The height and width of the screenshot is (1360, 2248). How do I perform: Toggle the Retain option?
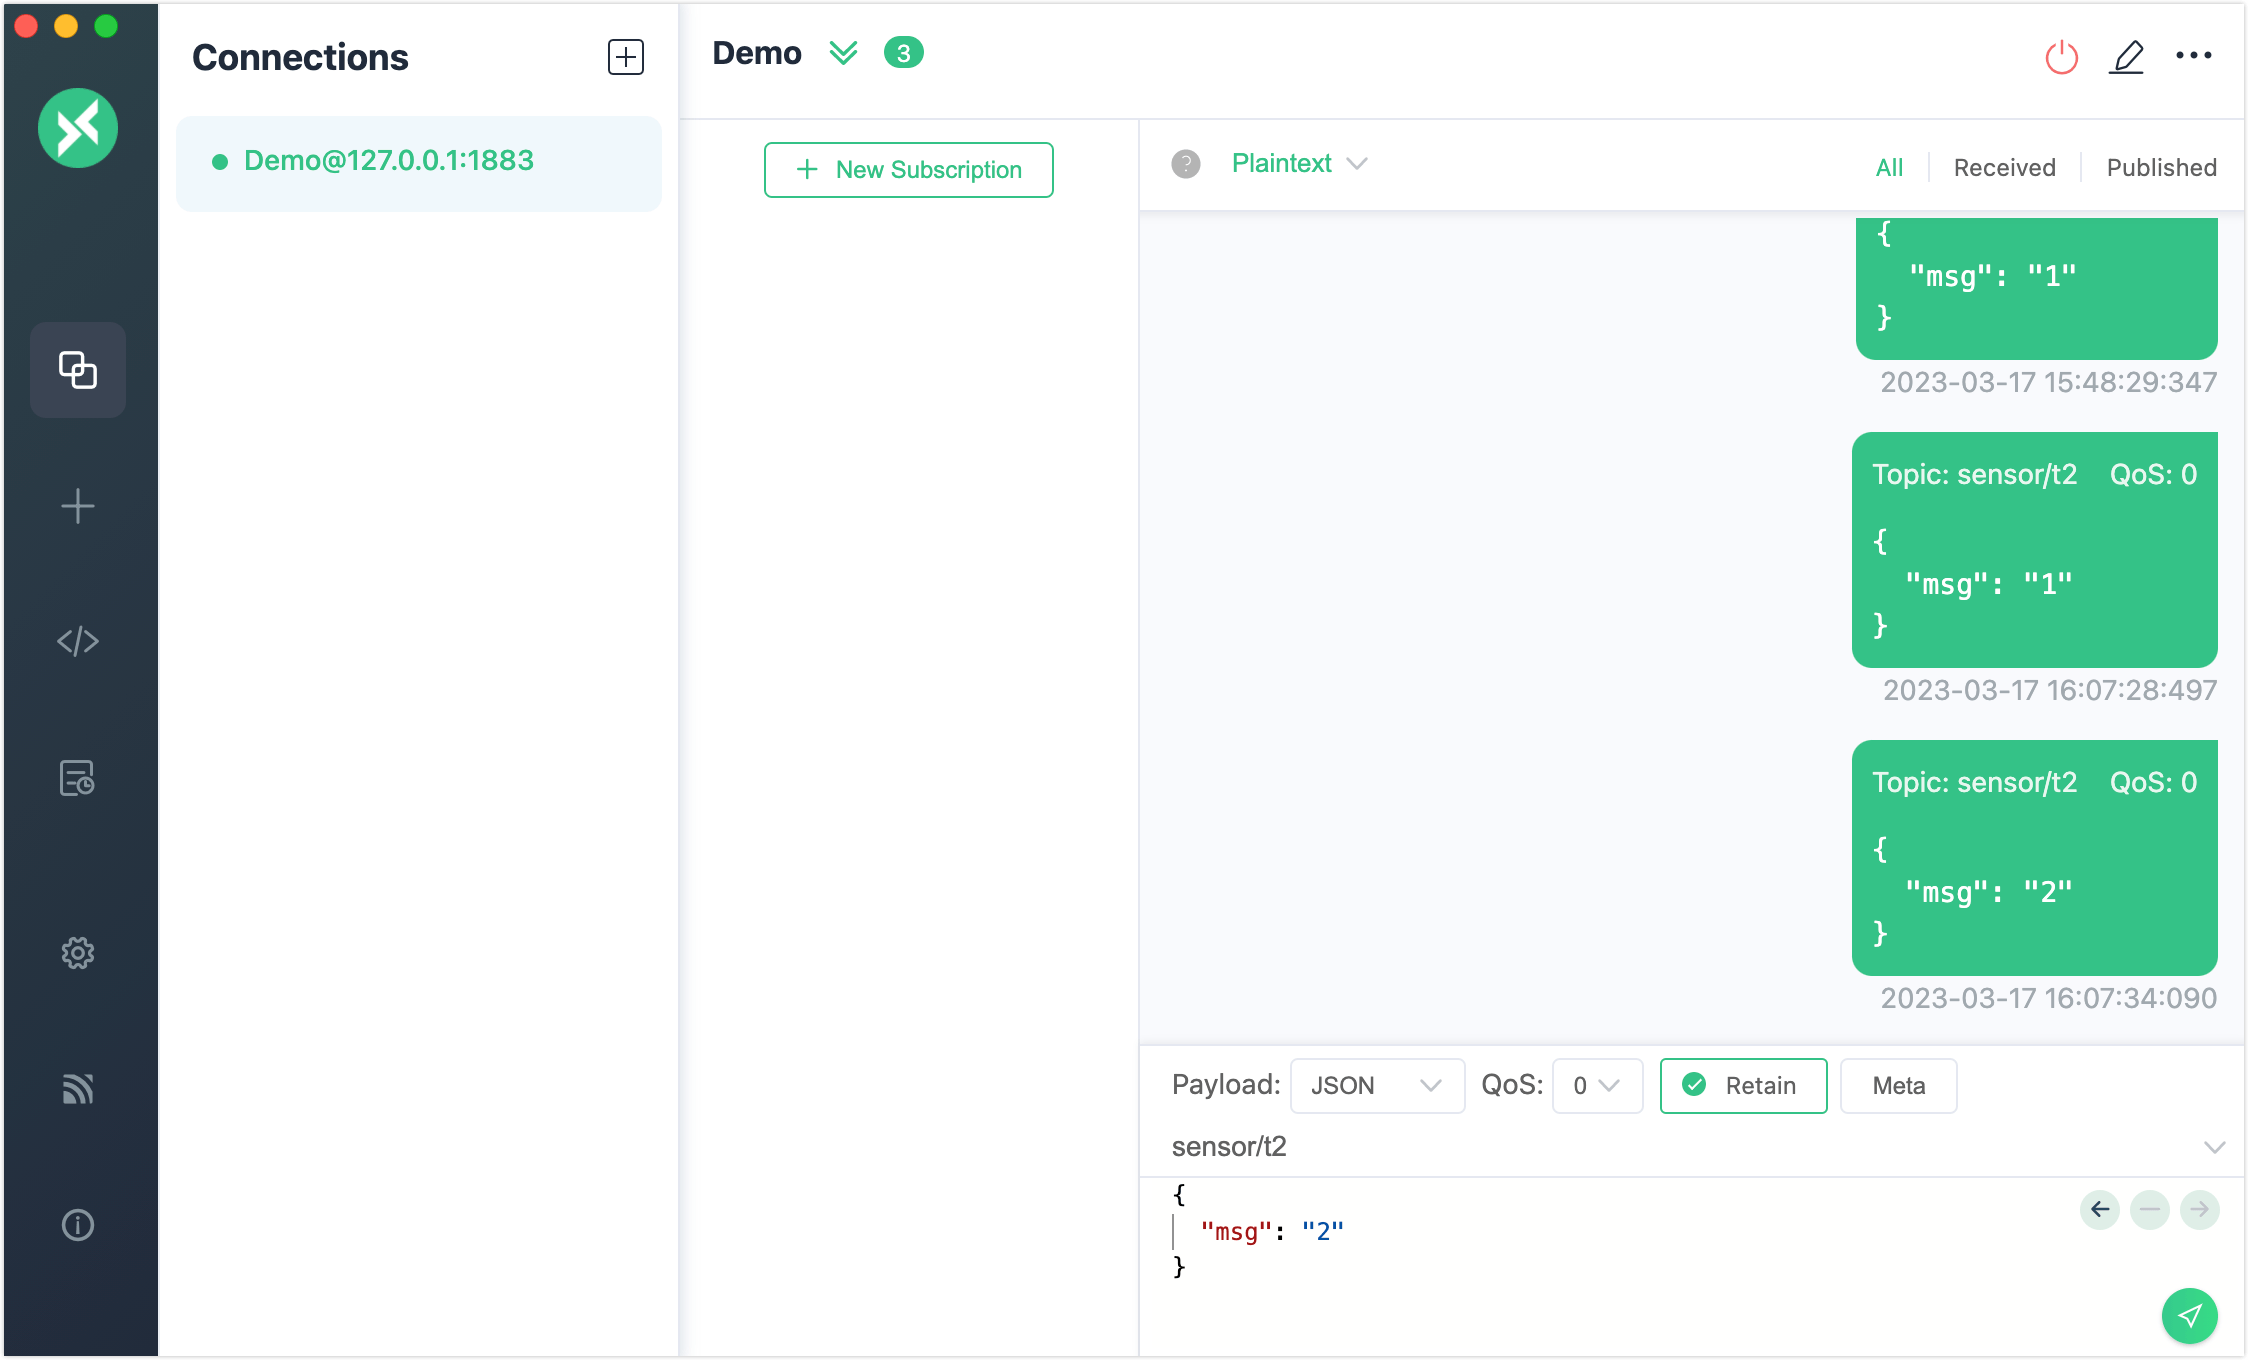(x=1743, y=1085)
